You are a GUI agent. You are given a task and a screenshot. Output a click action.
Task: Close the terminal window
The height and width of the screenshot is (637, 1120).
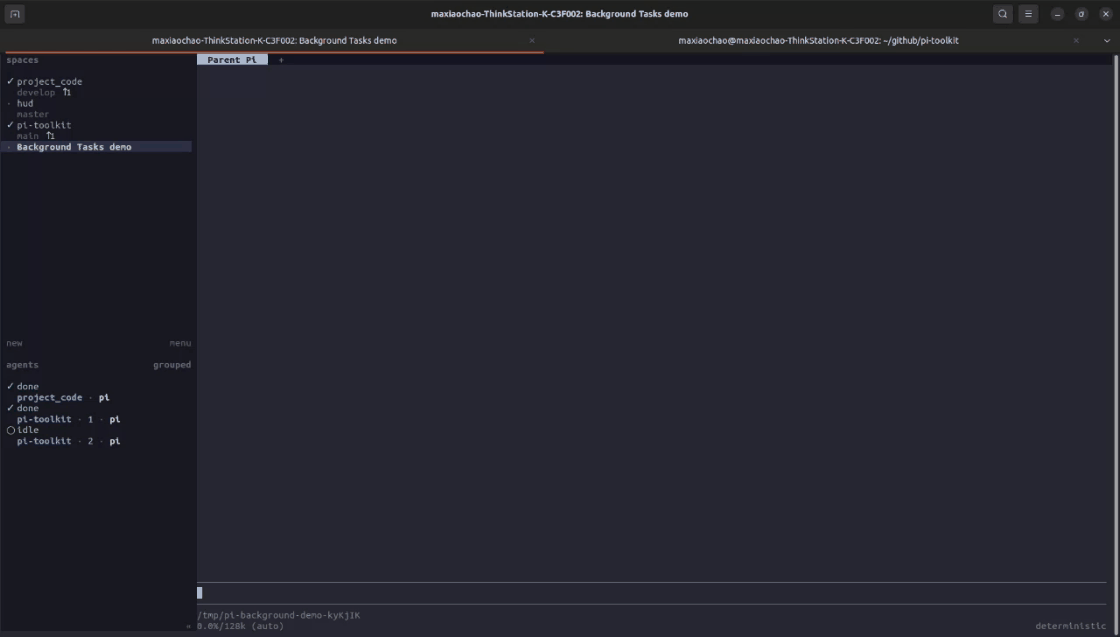pyautogui.click(x=1106, y=14)
